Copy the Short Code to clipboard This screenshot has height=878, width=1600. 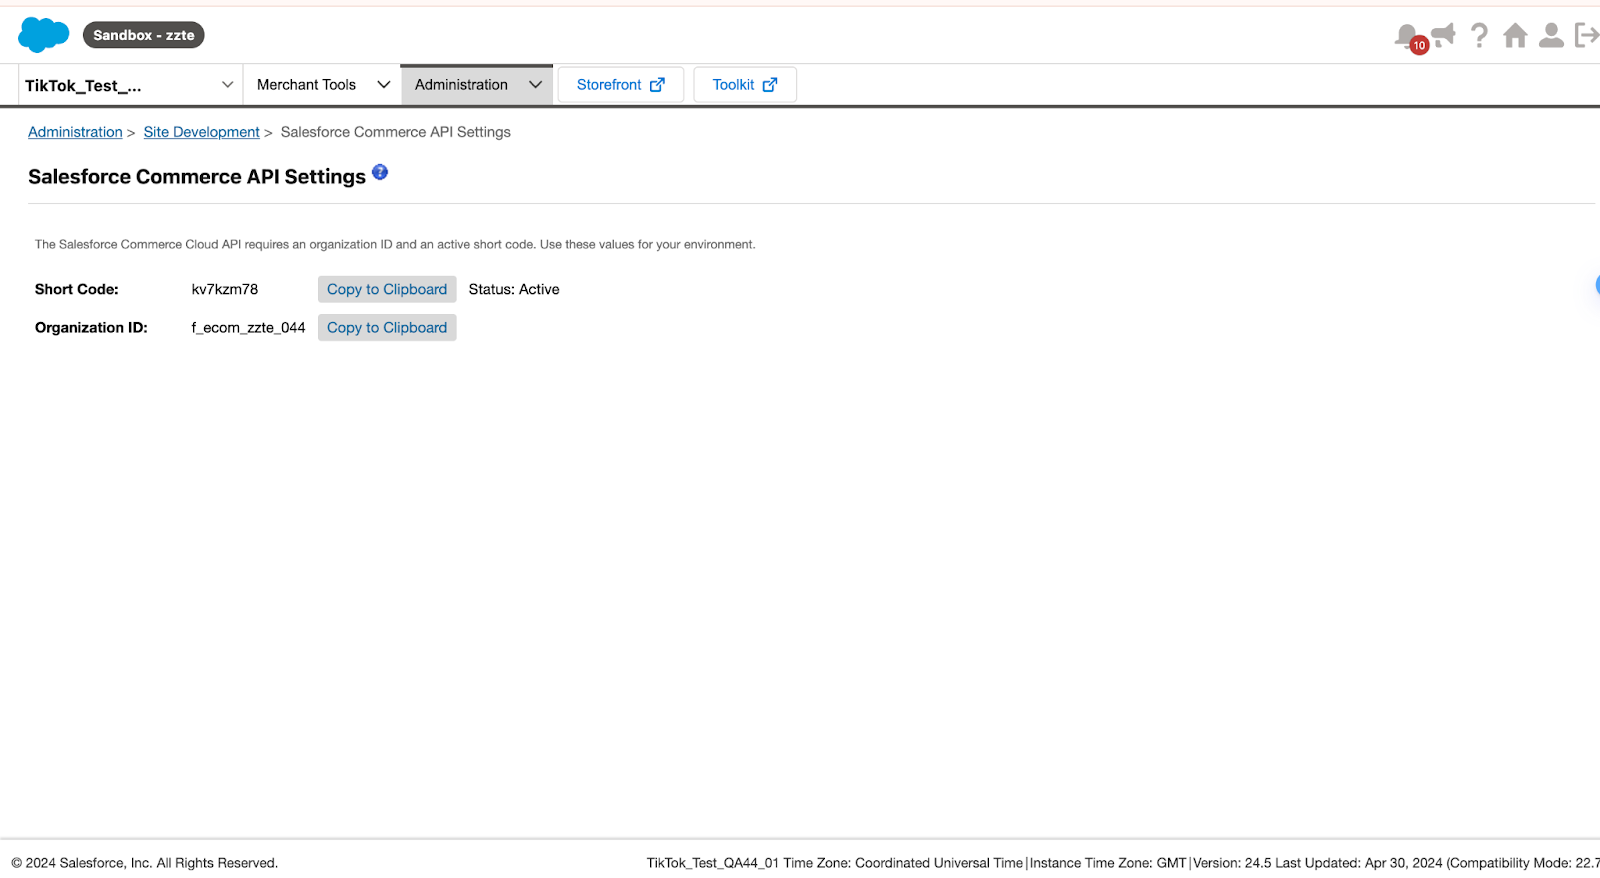(387, 289)
